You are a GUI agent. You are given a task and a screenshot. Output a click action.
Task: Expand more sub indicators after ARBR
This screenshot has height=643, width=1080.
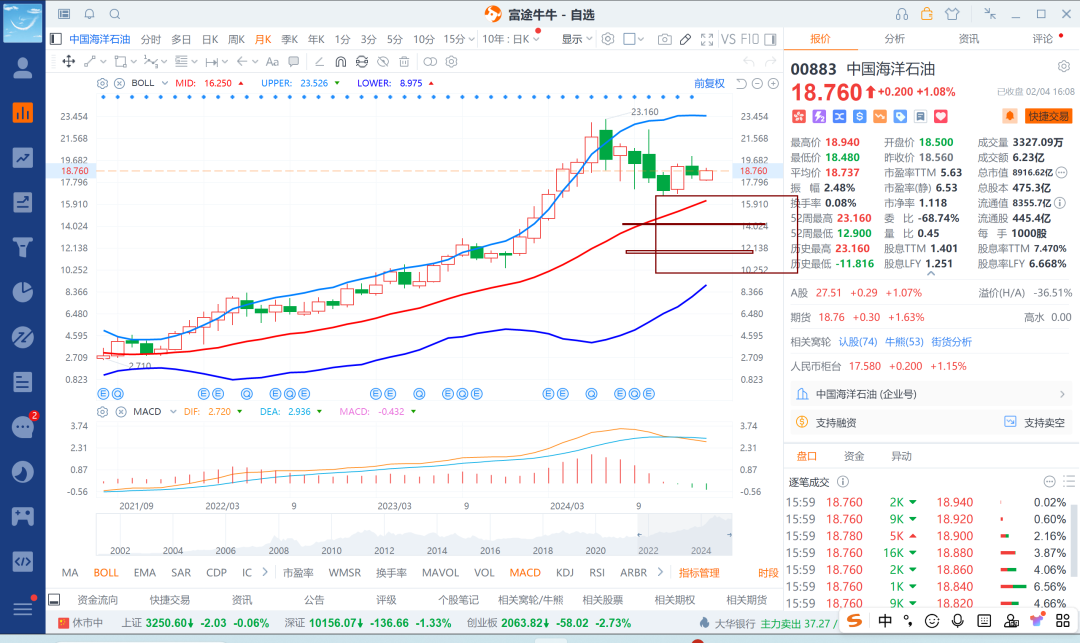(x=660, y=572)
